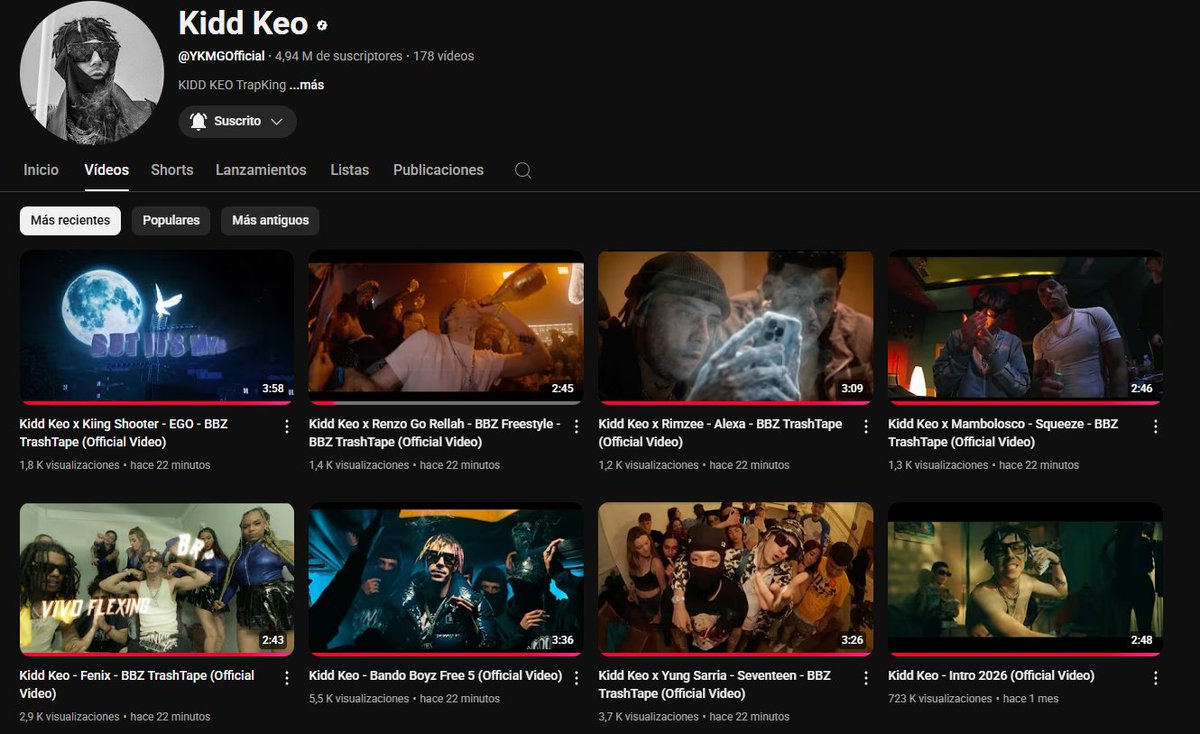The width and height of the screenshot is (1200, 734).
Task: Click title Kidd Keo x Mambolosco - Squeeze
Action: [x=1003, y=433]
